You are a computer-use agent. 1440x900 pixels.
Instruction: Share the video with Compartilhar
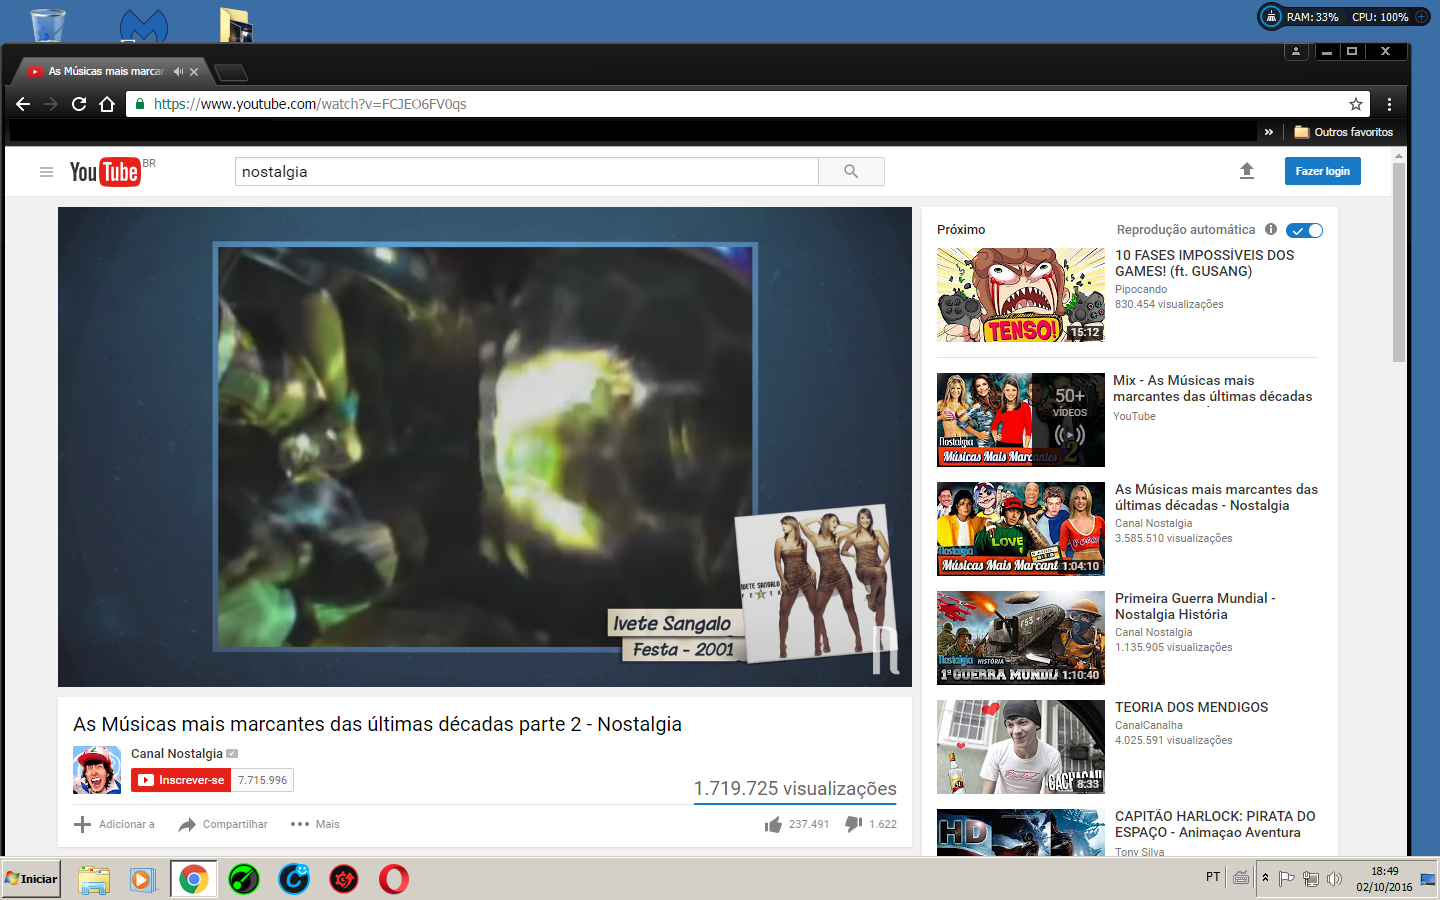(x=223, y=824)
